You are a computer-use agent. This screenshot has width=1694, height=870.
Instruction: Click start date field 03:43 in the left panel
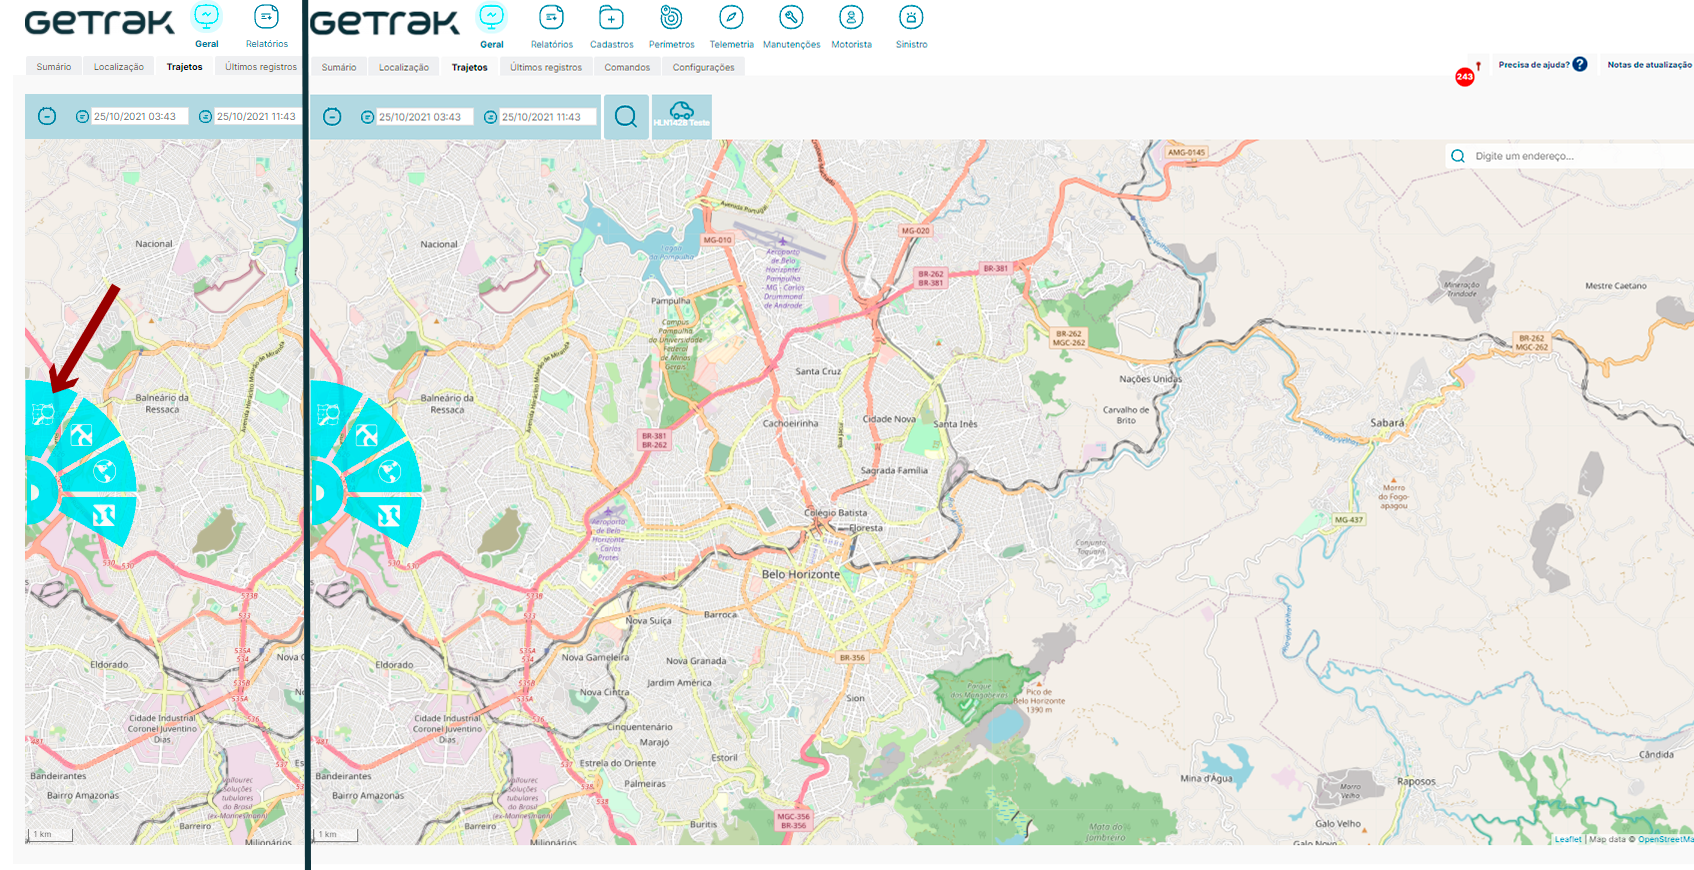point(139,117)
